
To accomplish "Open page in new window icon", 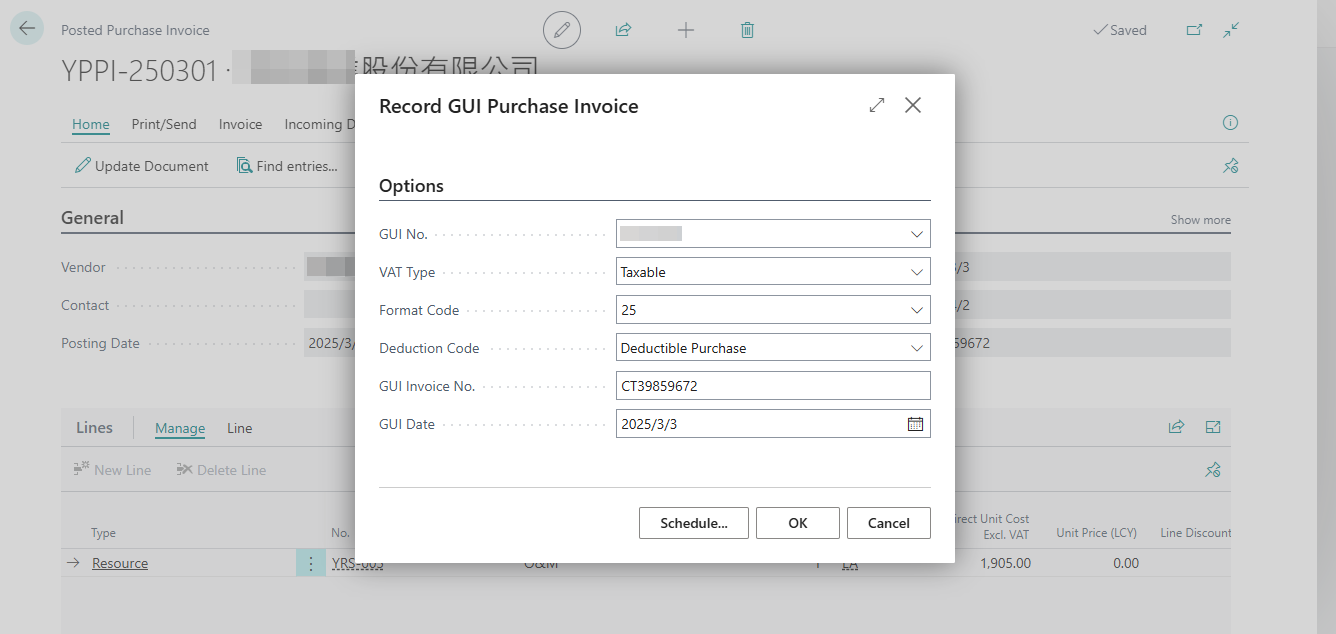I will [x=1194, y=30].
